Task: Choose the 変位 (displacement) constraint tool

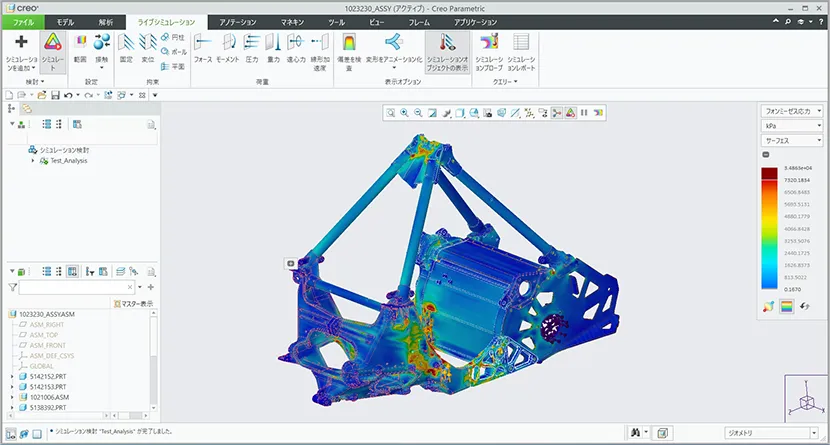Action: point(148,49)
